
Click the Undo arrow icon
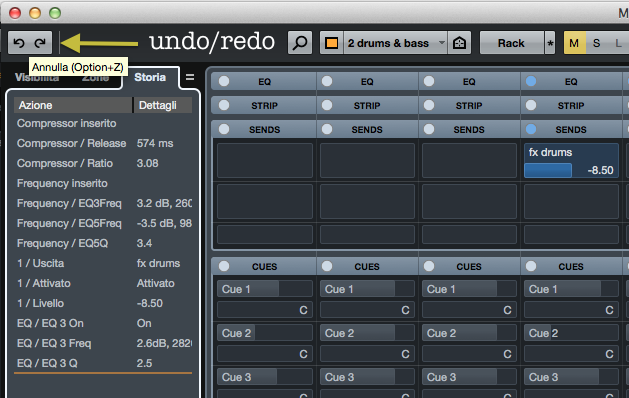pos(19,43)
